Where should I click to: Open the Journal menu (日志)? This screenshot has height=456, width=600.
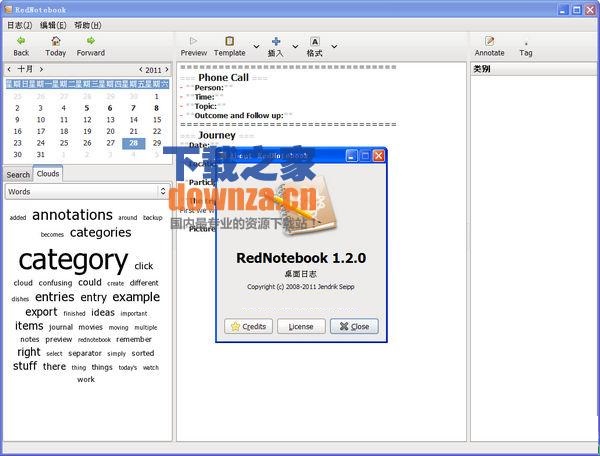click(20, 25)
